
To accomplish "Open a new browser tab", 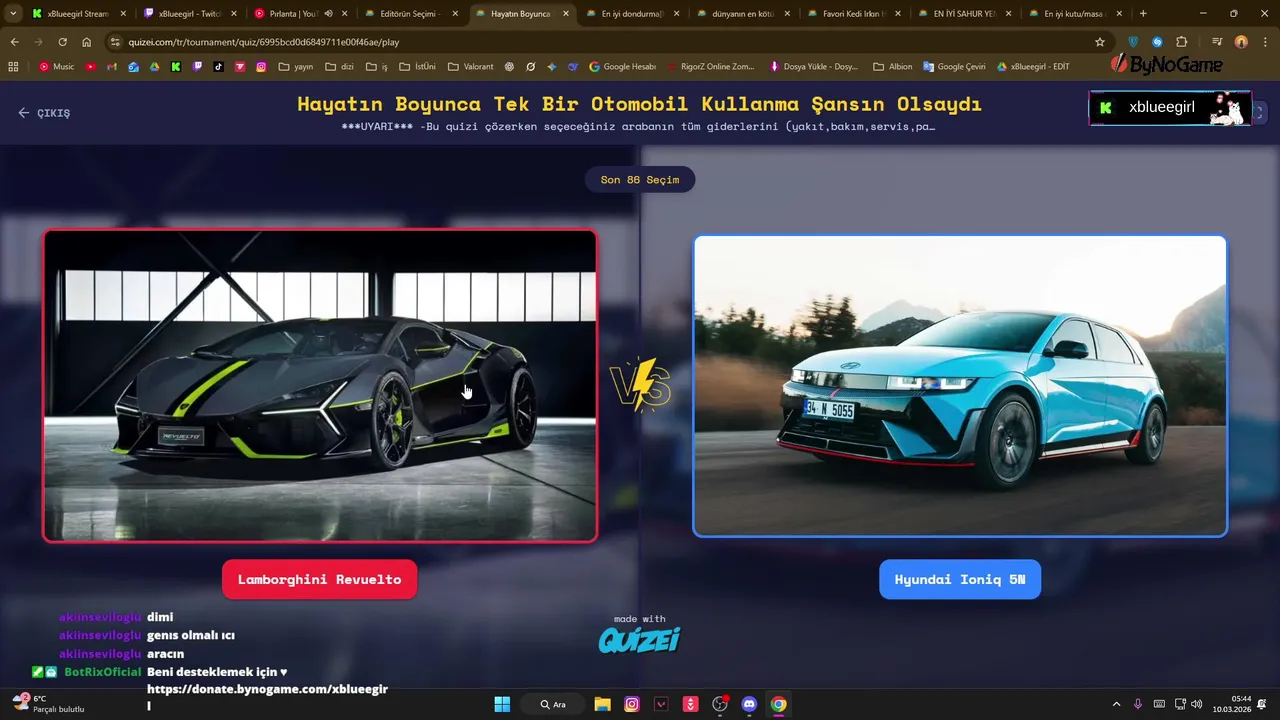I will pyautogui.click(x=1143, y=14).
